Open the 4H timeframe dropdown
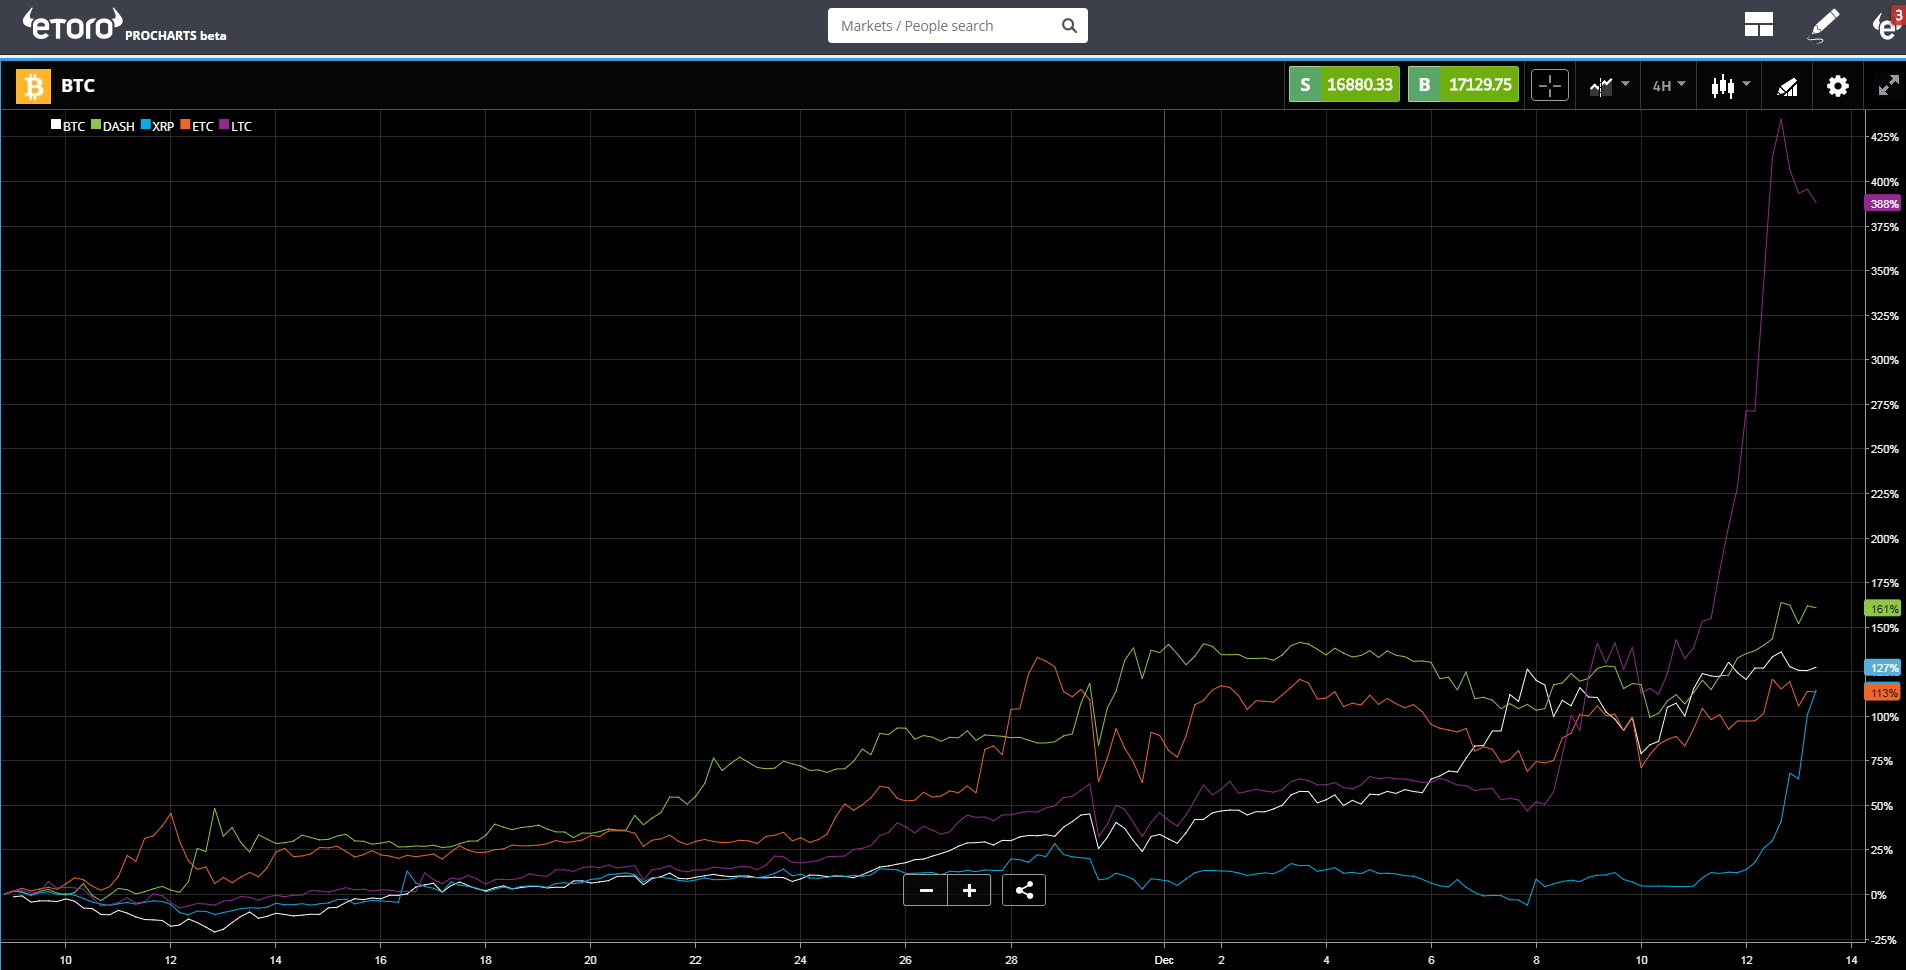This screenshot has height=970, width=1906. pyautogui.click(x=1669, y=86)
